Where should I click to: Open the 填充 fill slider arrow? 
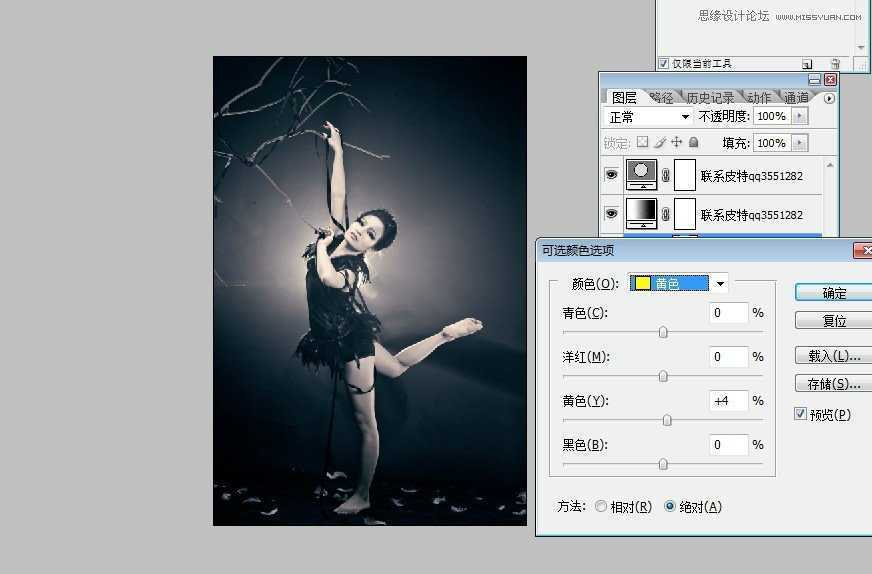800,143
